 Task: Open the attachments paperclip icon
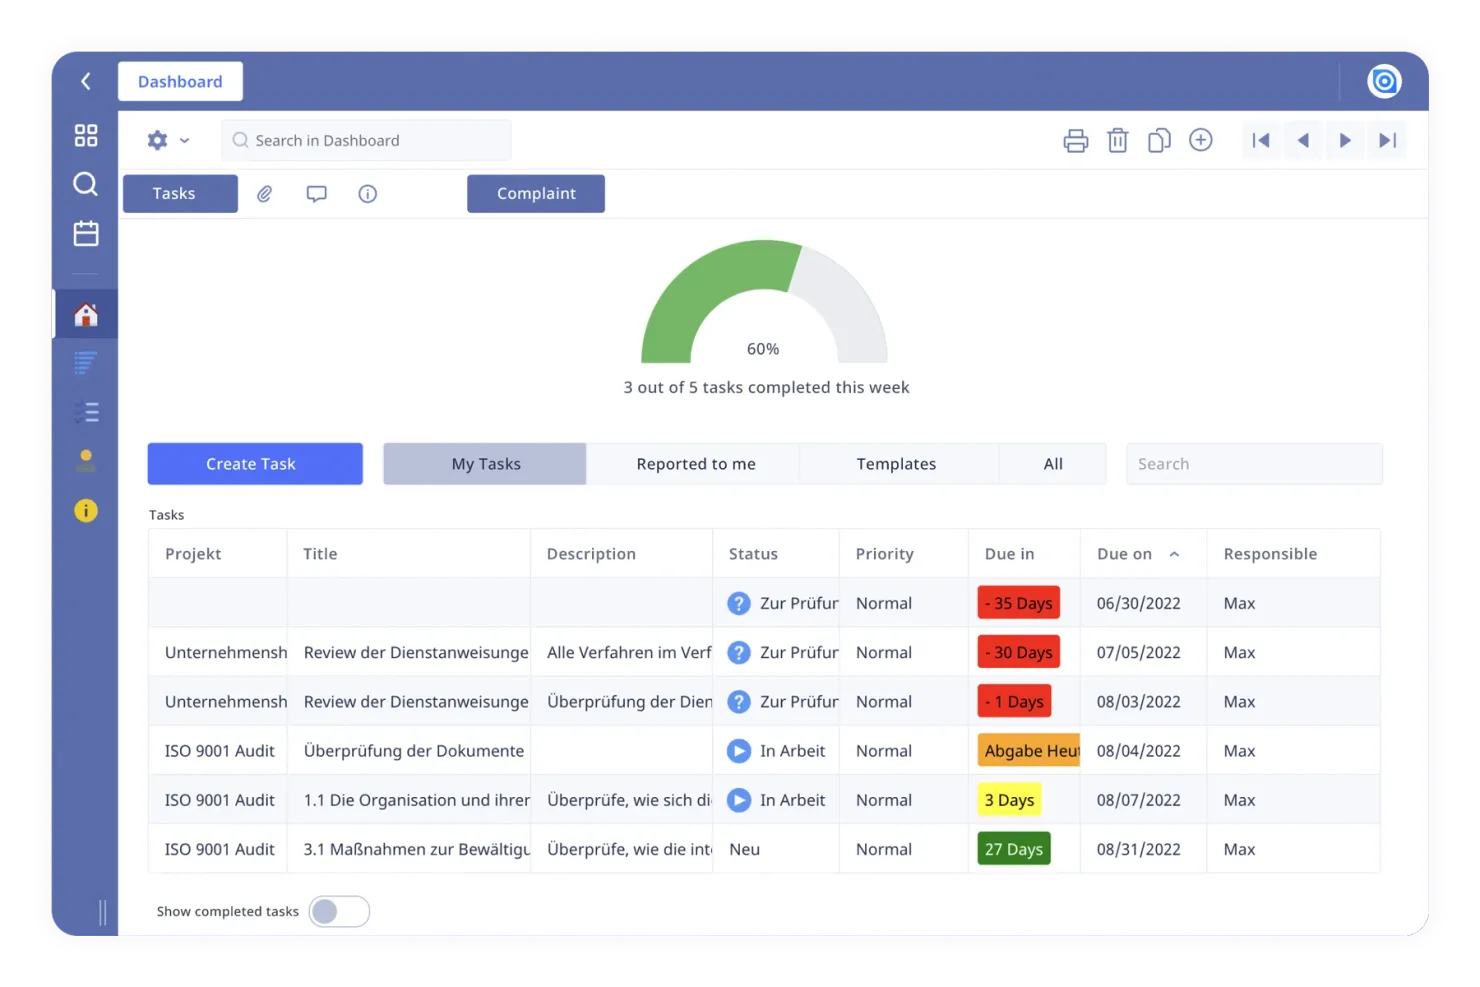coord(265,194)
